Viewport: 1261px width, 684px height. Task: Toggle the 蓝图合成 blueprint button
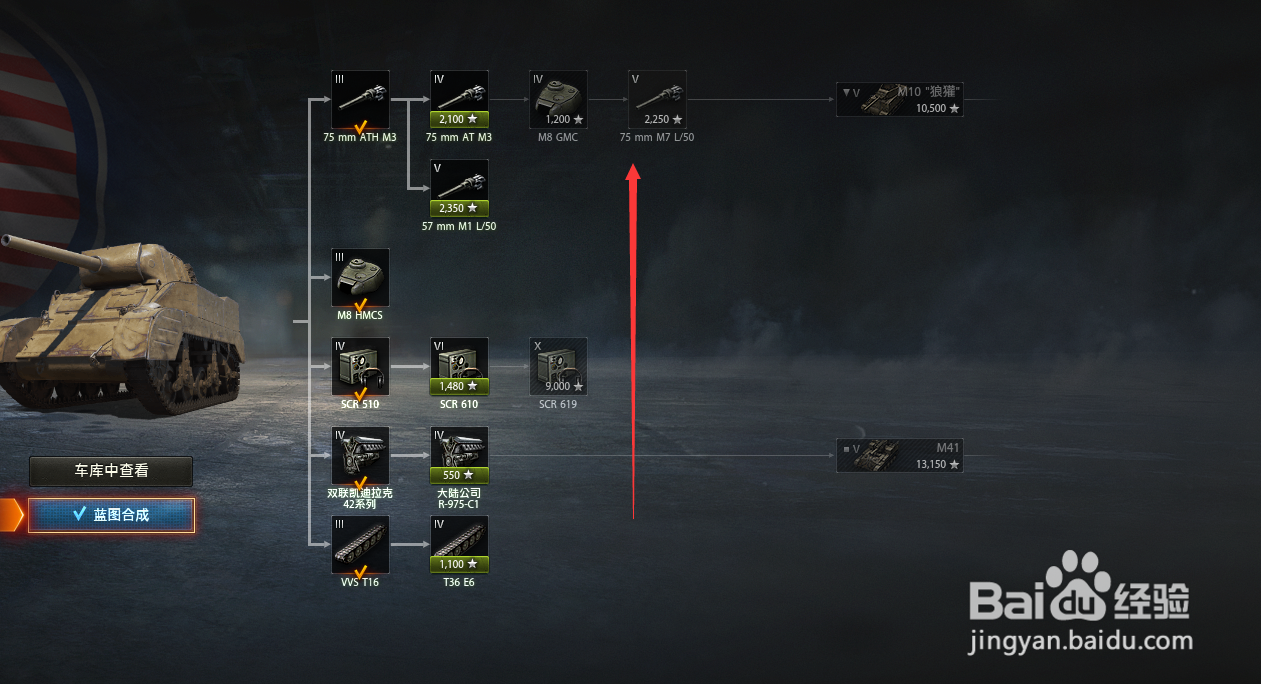[111, 515]
